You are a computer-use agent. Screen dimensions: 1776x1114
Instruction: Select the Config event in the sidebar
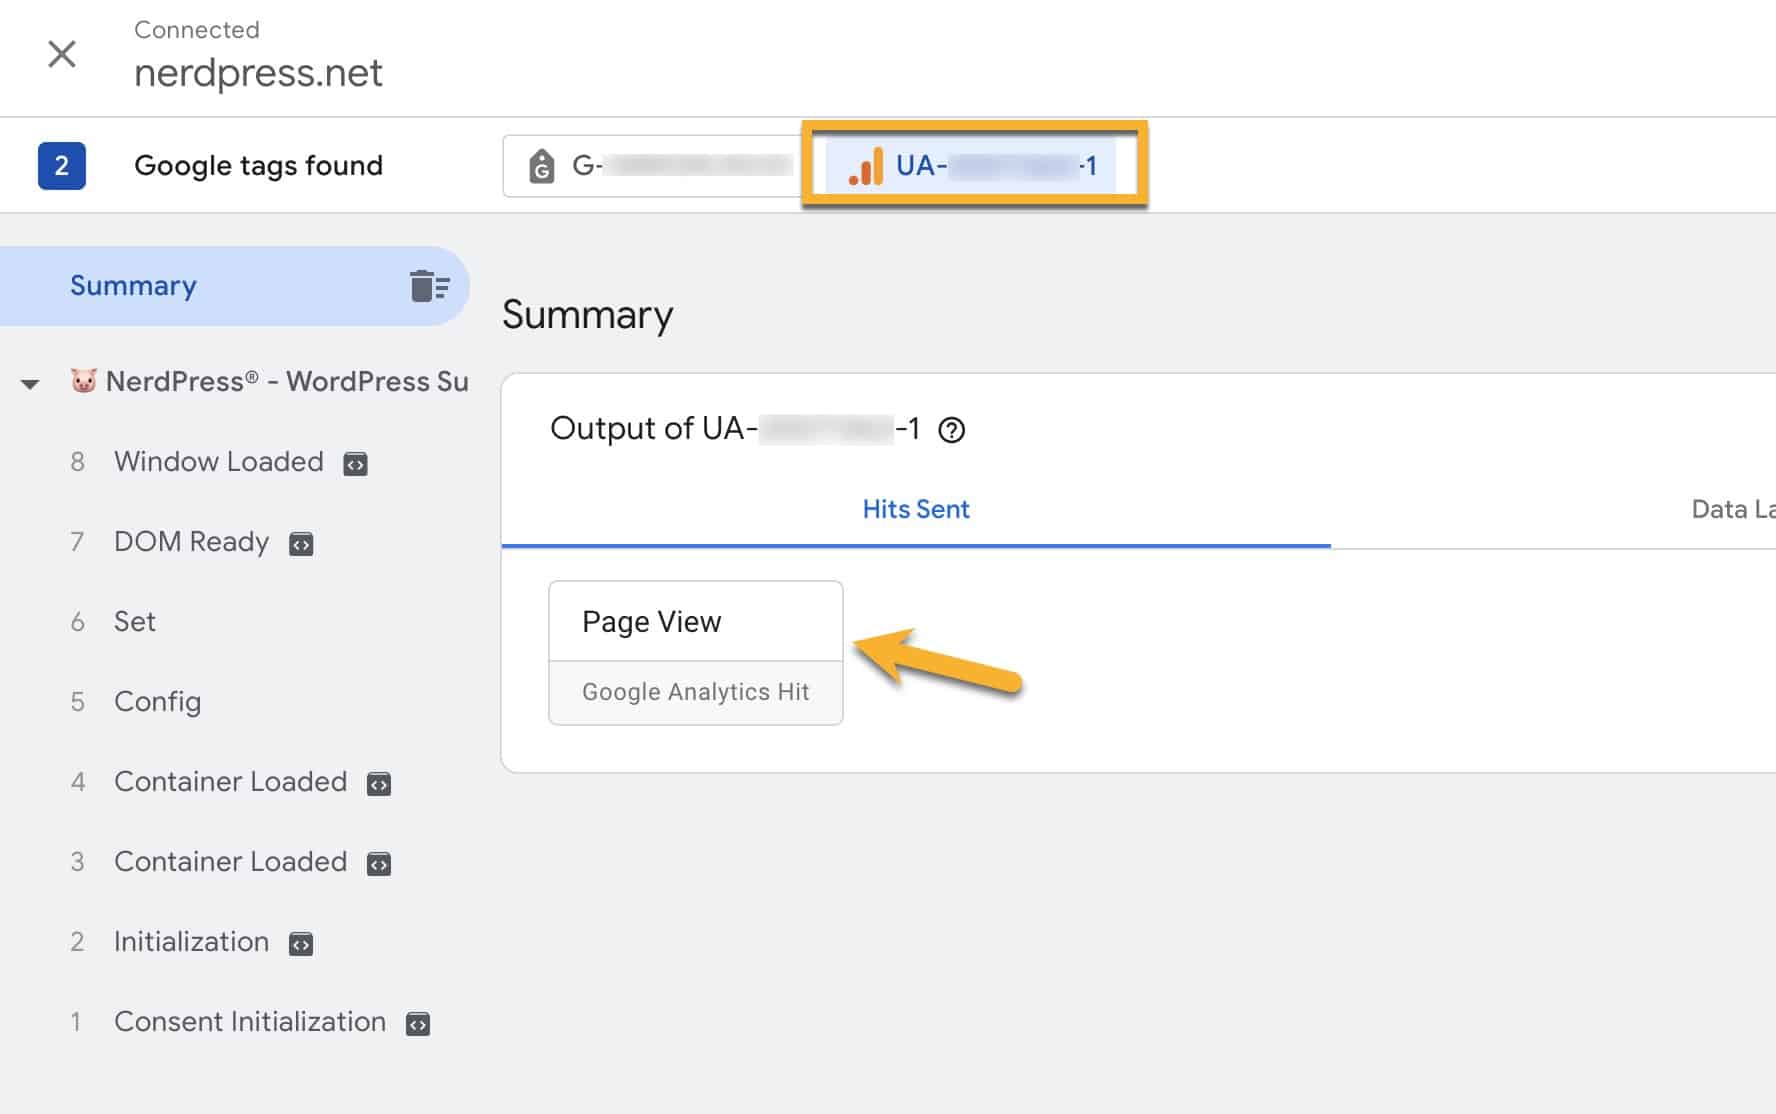pyautogui.click(x=157, y=702)
